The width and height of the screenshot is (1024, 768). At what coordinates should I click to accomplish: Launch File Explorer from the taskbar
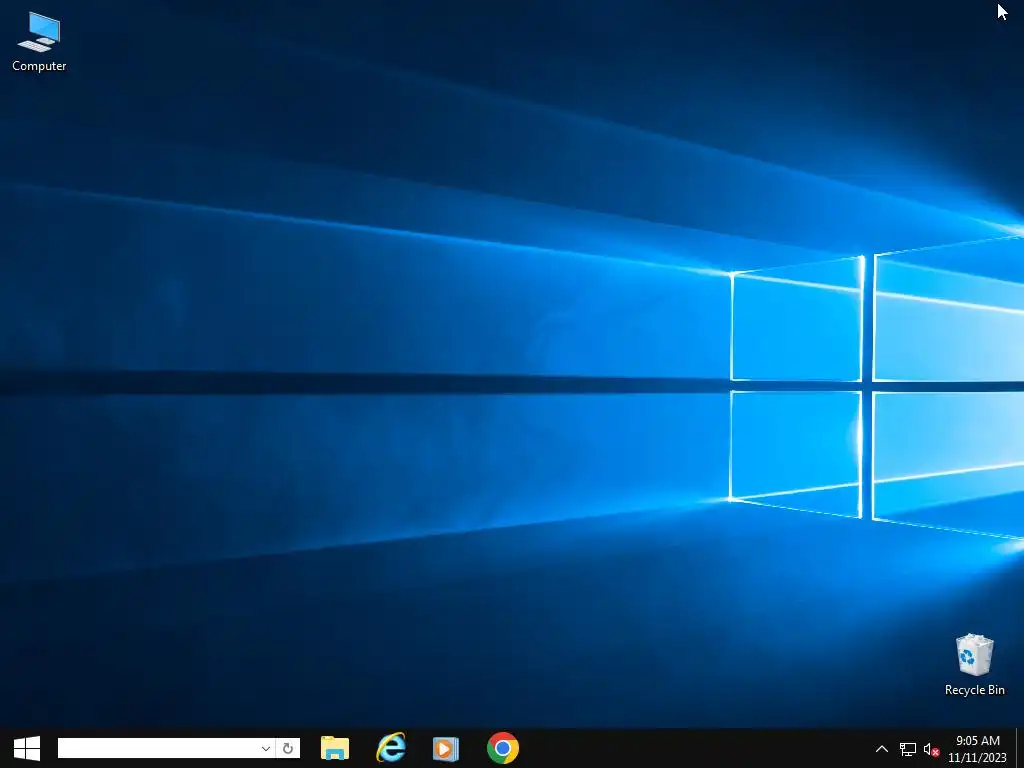coord(335,748)
